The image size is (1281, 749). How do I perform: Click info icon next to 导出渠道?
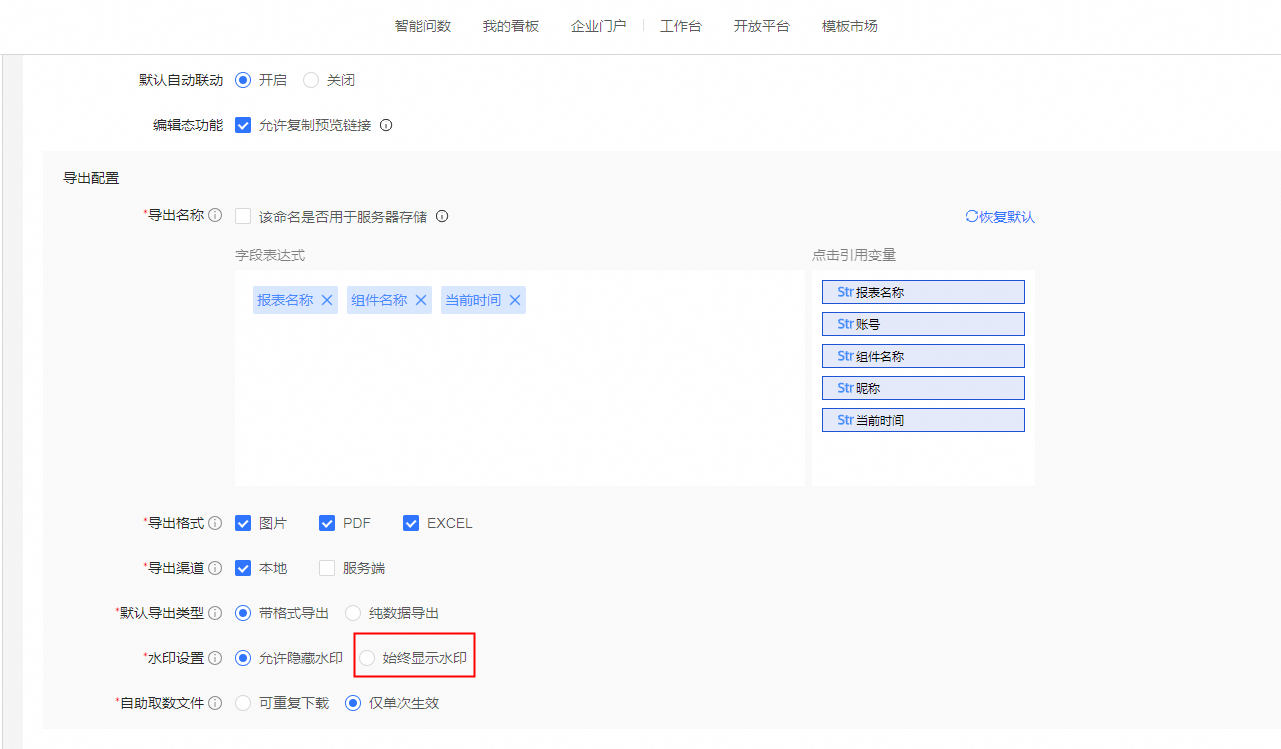[215, 568]
